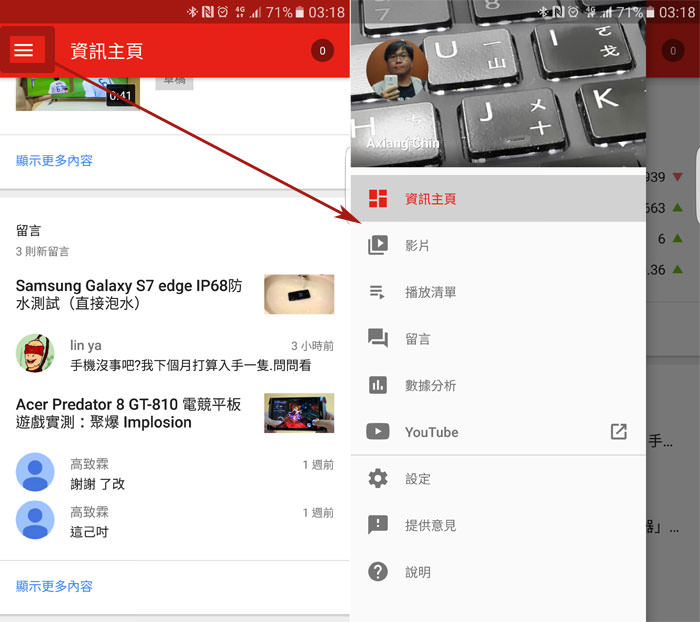Click the 數據分析 analytics chart icon

[x=378, y=385]
